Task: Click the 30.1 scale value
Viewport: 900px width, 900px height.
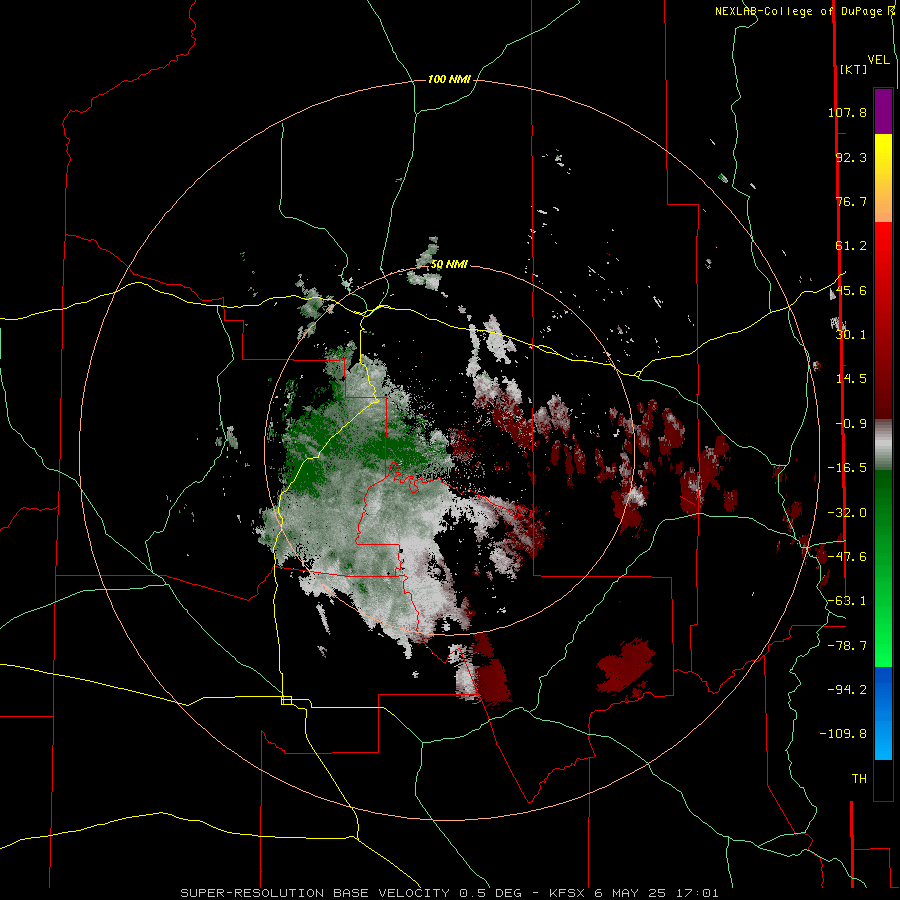Action: pyautogui.click(x=851, y=334)
